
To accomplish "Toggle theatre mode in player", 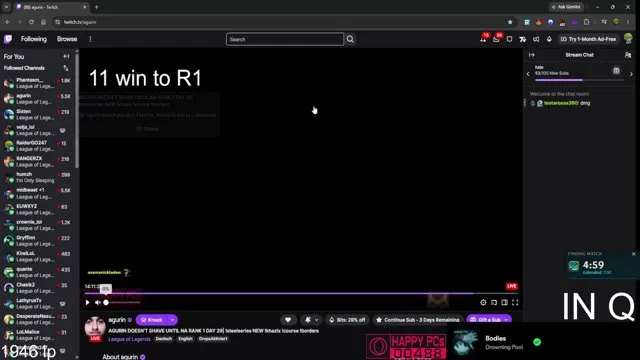I will [x=504, y=302].
